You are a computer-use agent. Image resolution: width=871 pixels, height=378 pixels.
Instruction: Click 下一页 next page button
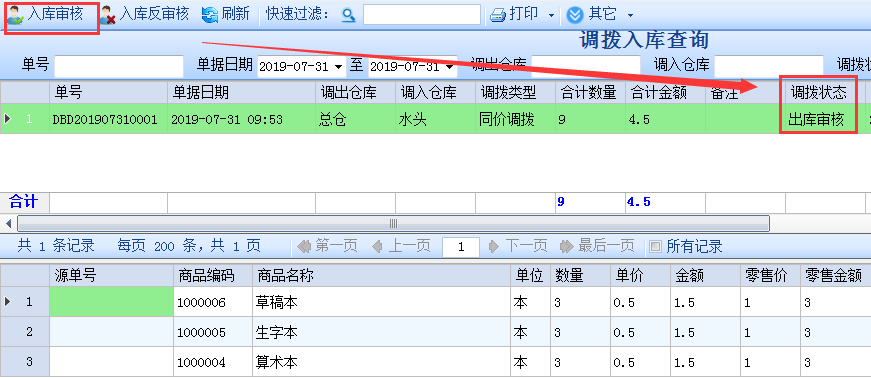(x=518, y=246)
